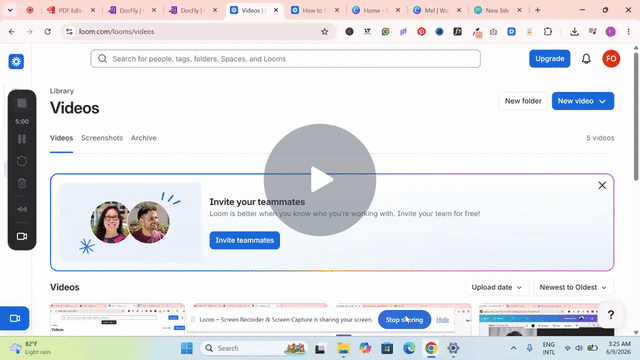Click the large video play button overlay
This screenshot has width=640, height=360.
(x=320, y=180)
